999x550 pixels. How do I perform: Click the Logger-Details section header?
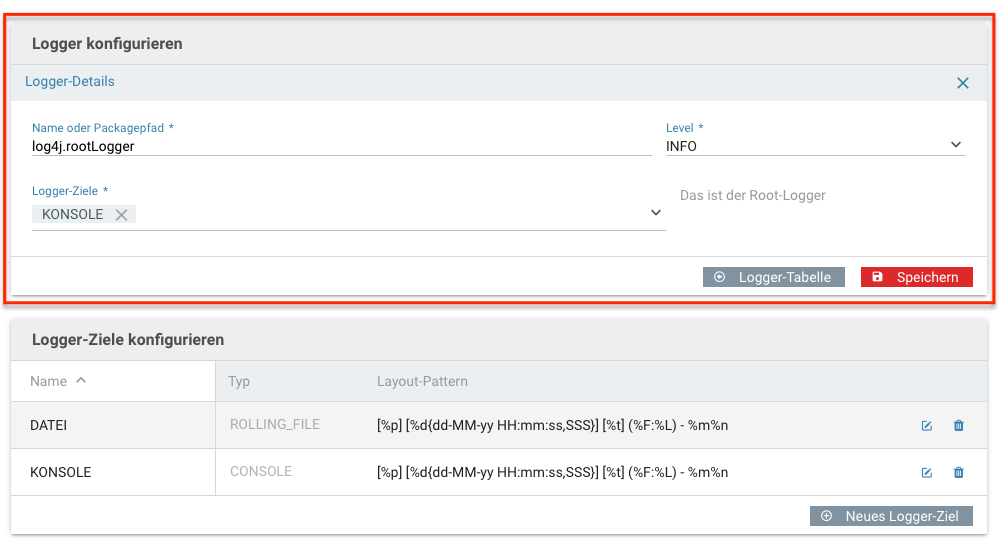pyautogui.click(x=69, y=82)
